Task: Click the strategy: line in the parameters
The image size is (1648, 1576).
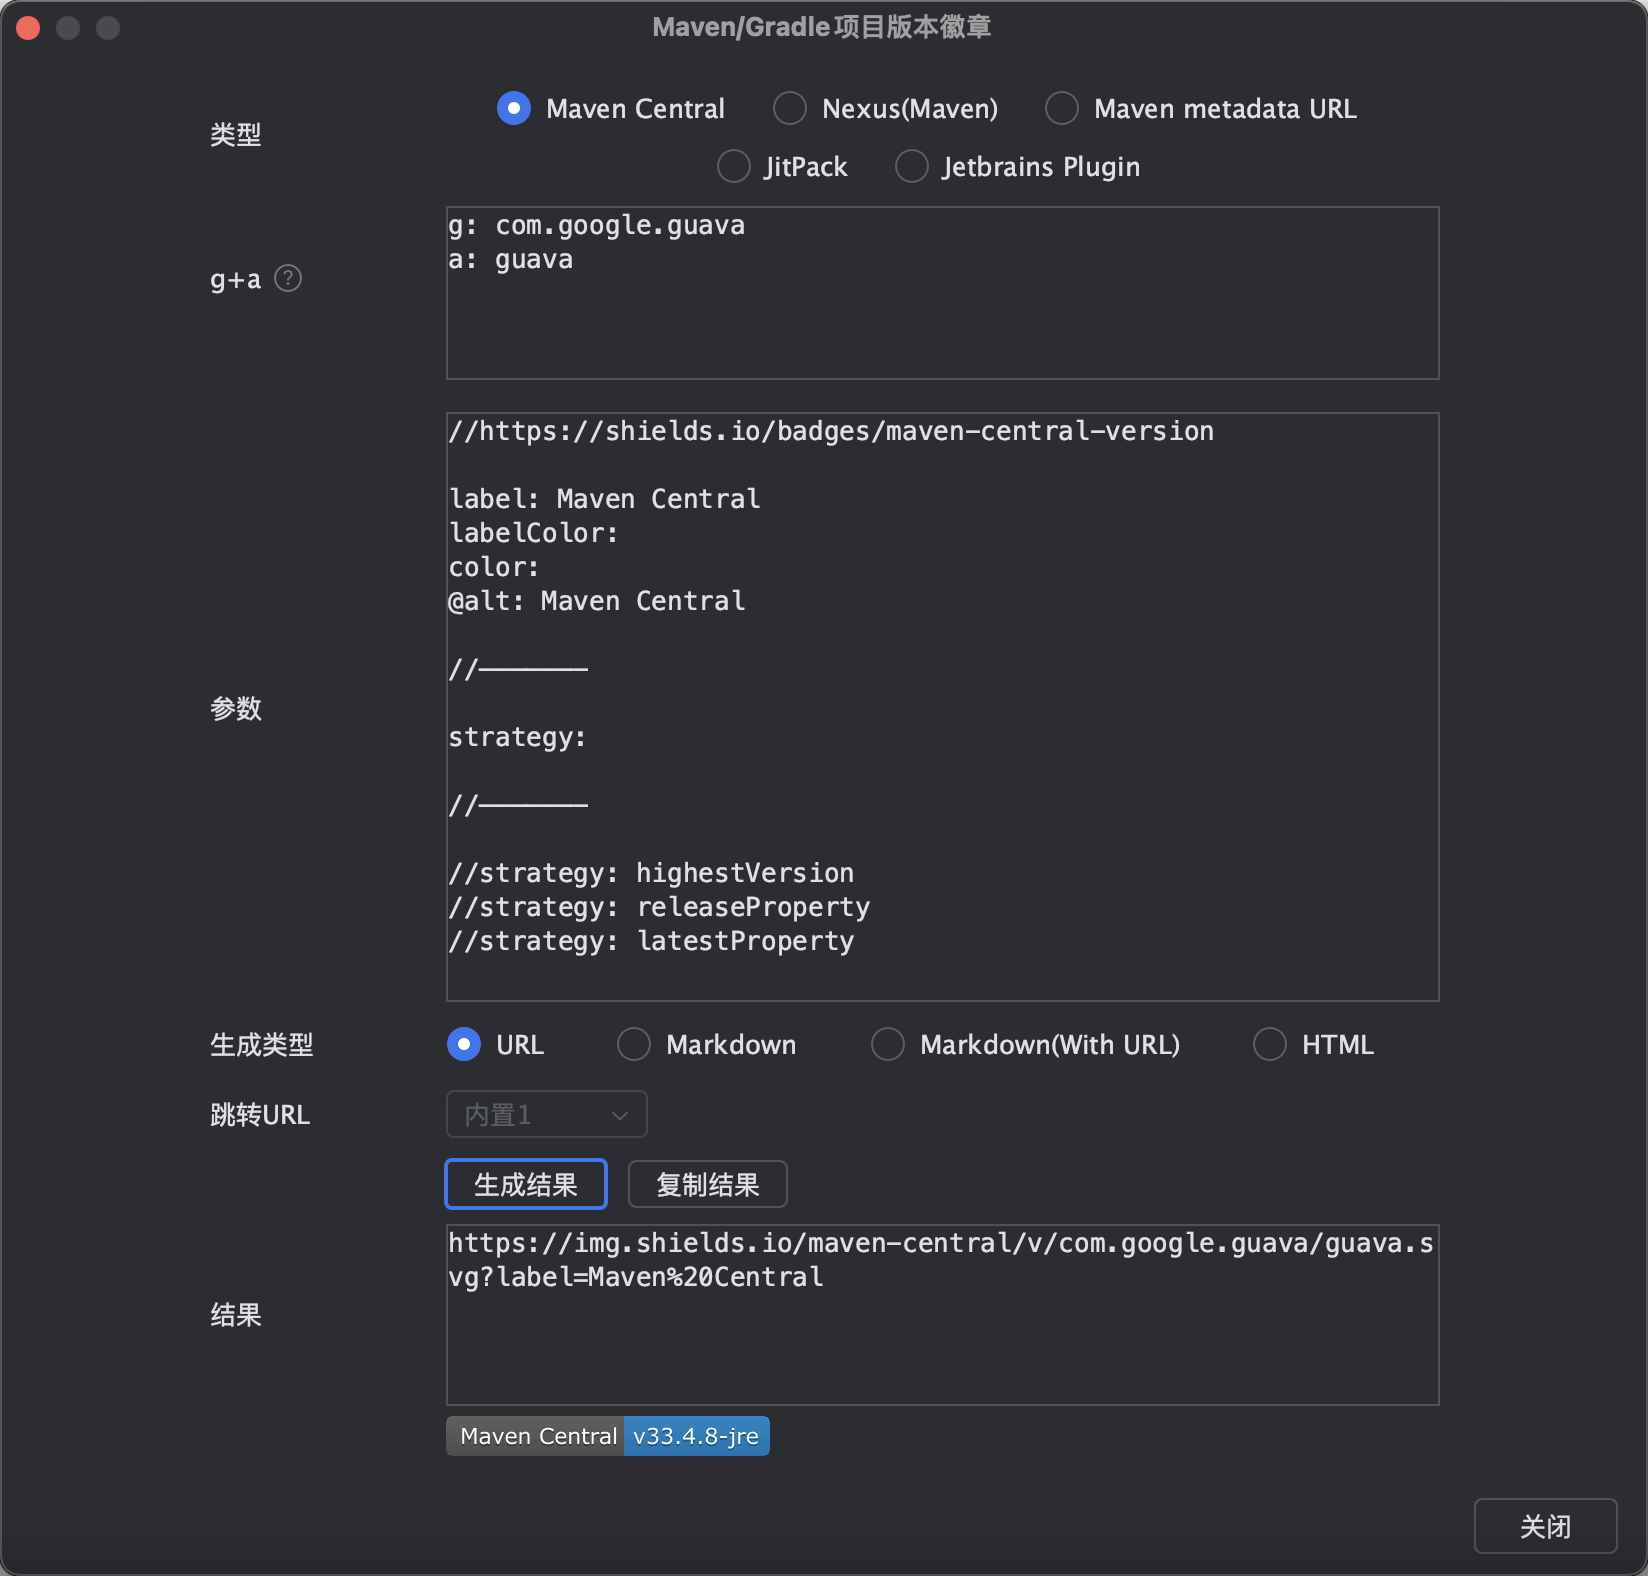Action: click(x=517, y=737)
